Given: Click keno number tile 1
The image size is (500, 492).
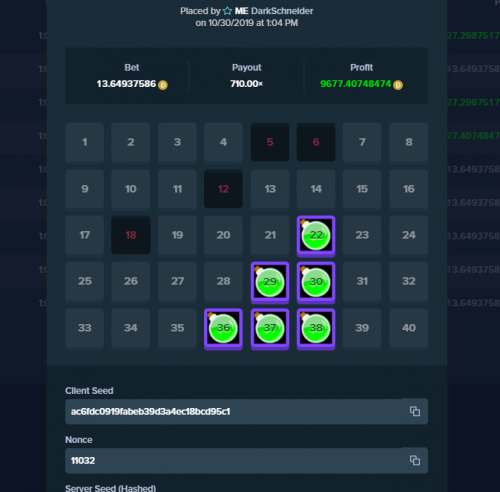Looking at the screenshot, I should pyautogui.click(x=85, y=142).
